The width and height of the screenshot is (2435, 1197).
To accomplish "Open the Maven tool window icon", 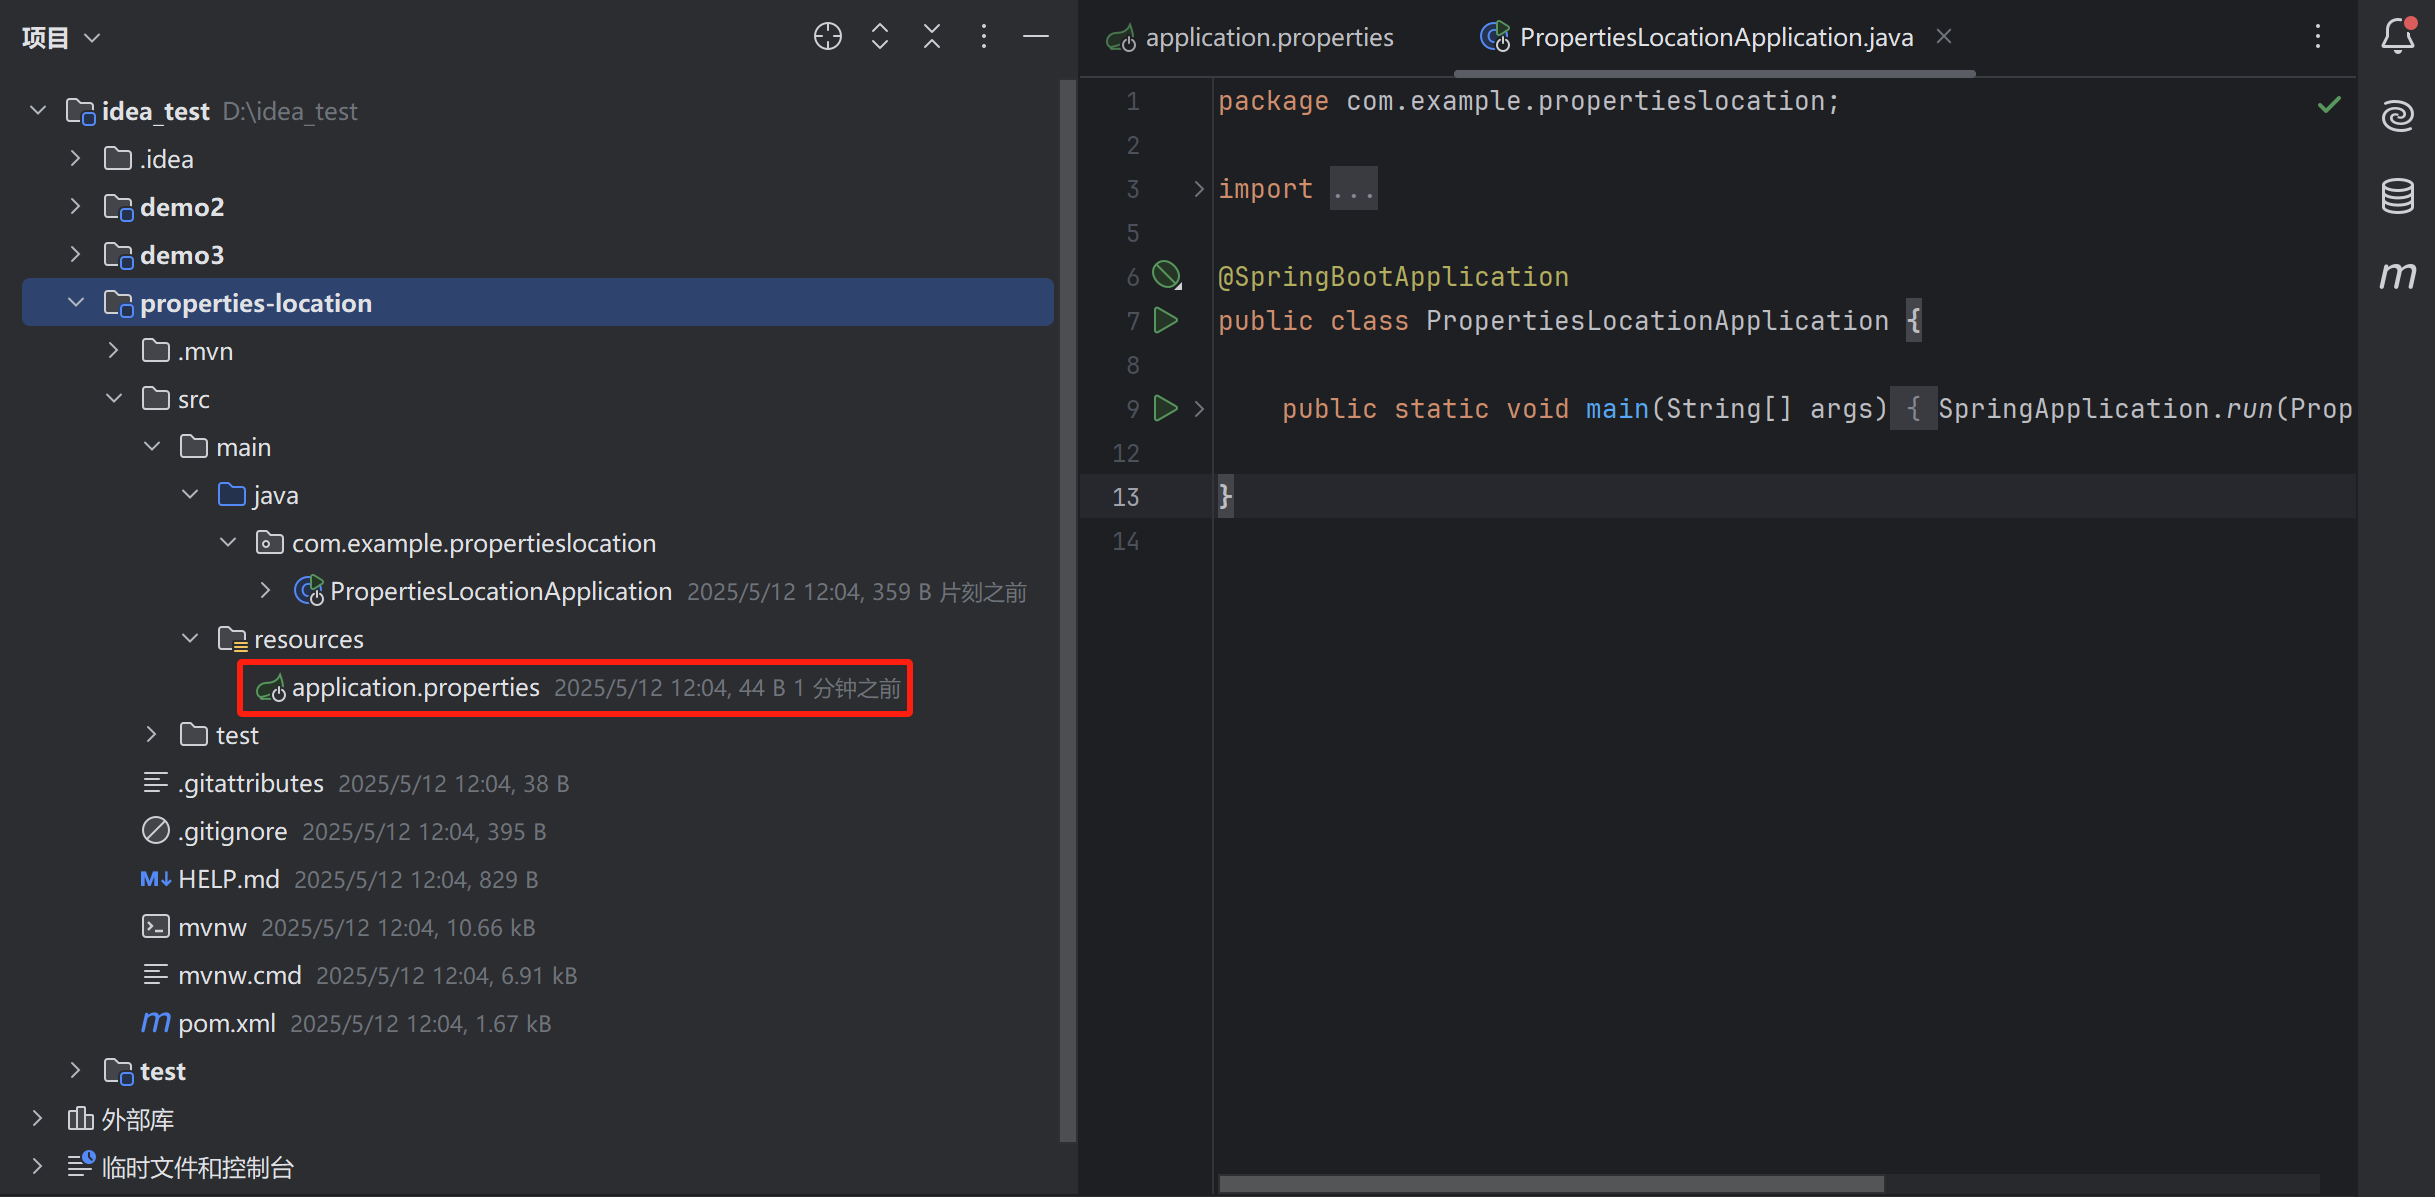I will (x=2397, y=275).
